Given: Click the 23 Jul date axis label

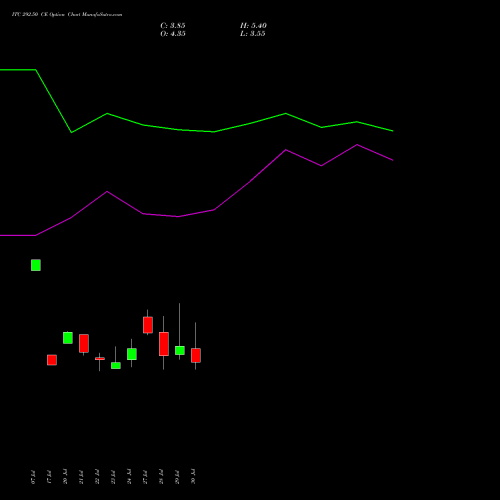Looking at the screenshot, I should (113, 477).
